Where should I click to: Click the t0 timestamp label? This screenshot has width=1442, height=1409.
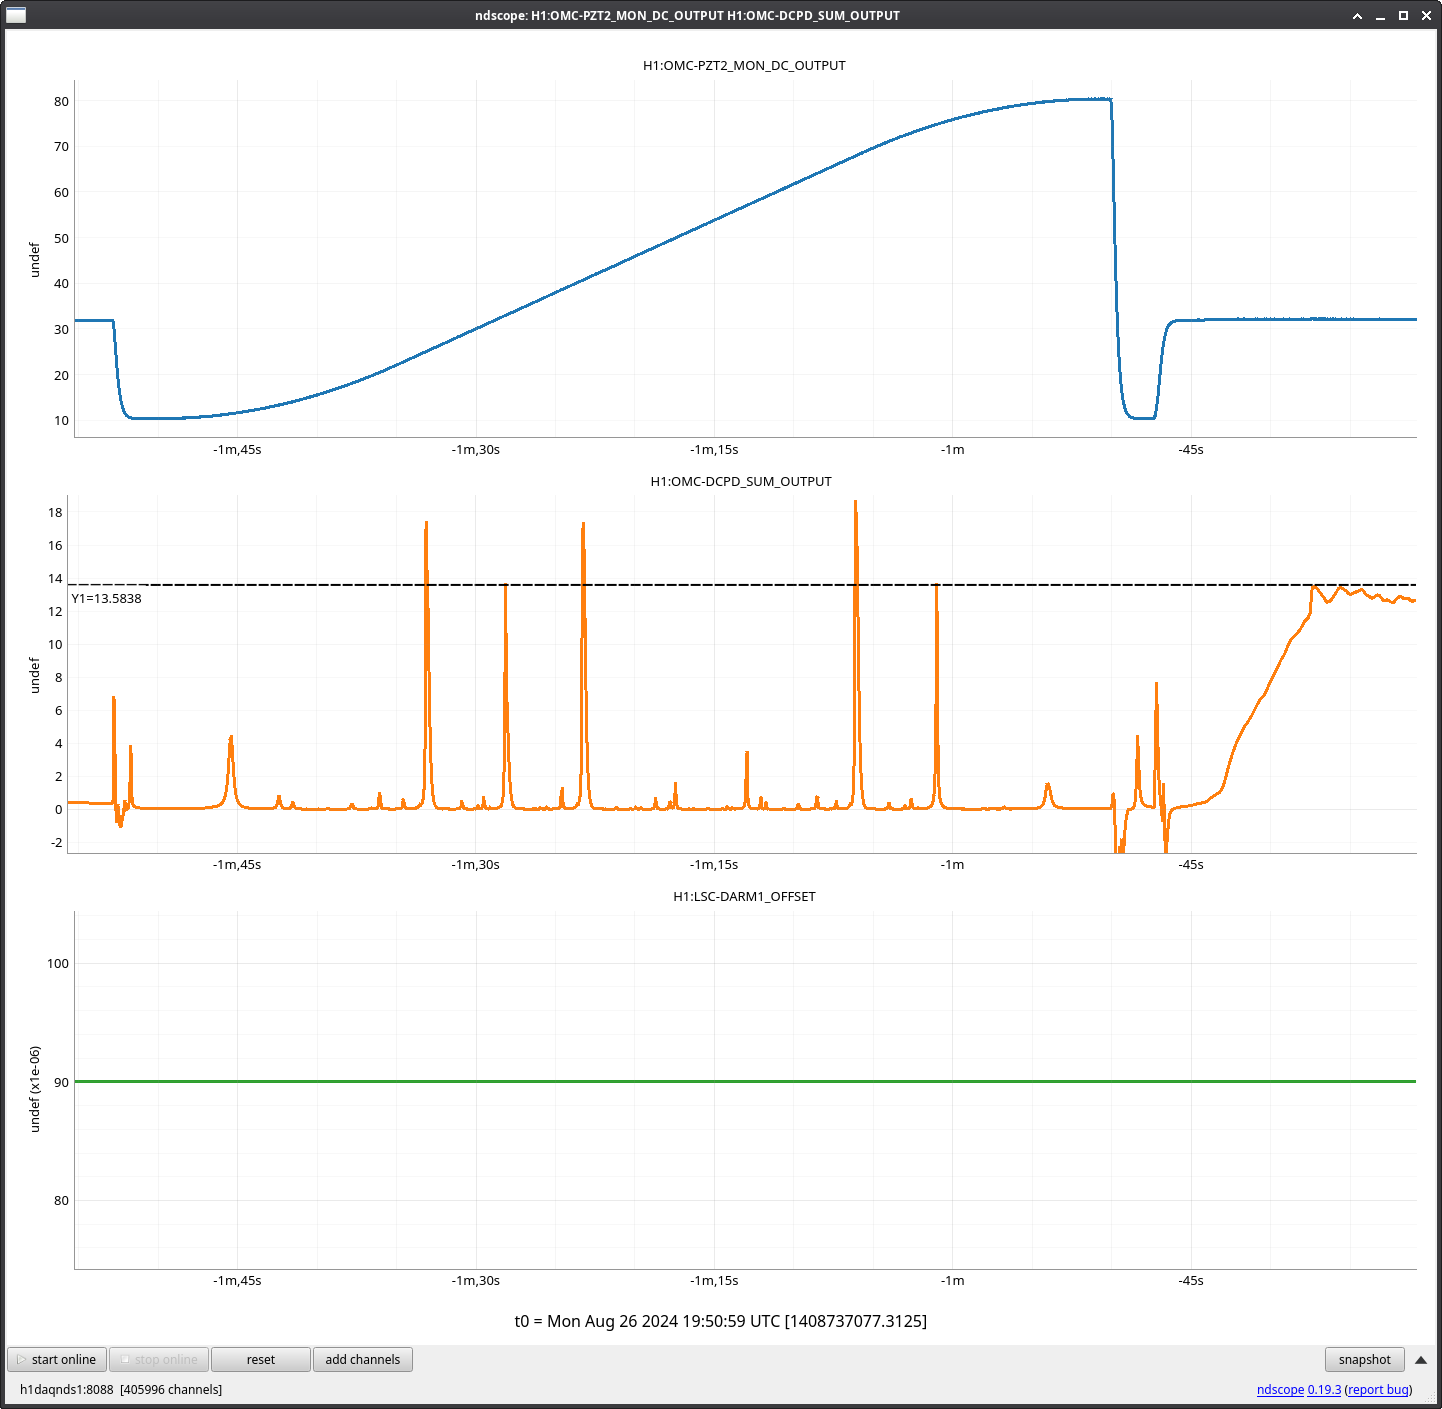click(721, 1321)
